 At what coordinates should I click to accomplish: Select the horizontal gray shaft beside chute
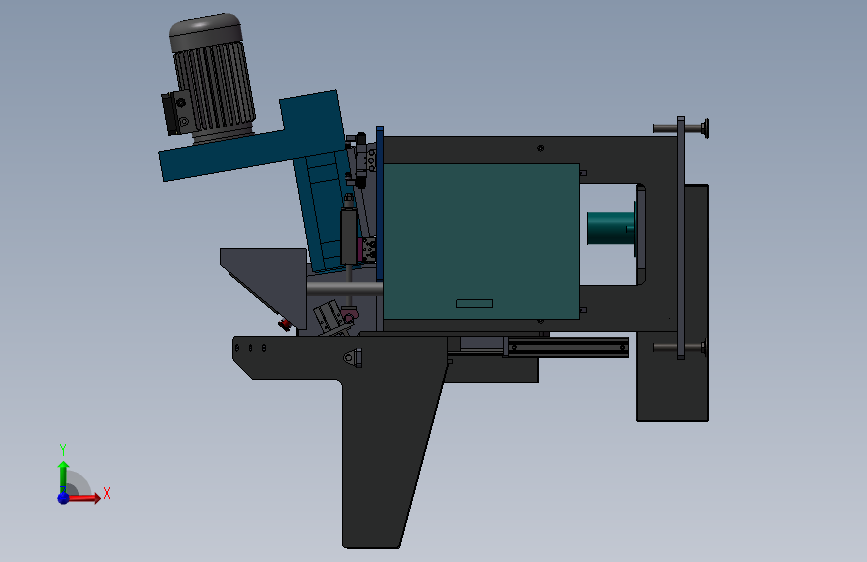pyautogui.click(x=345, y=288)
